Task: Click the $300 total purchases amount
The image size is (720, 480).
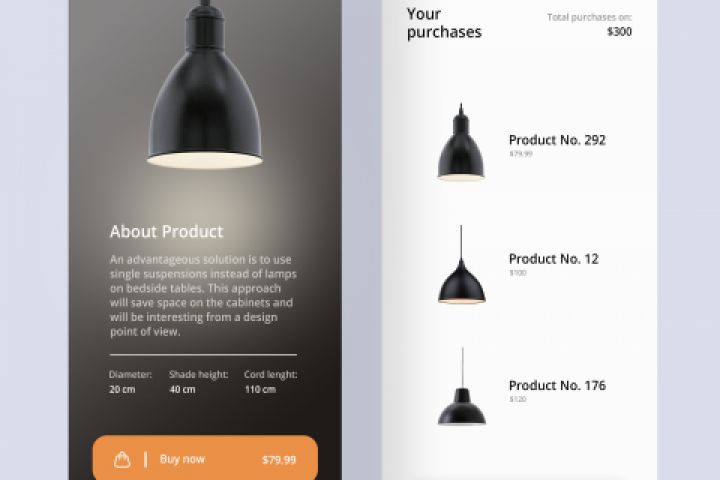Action: 619,32
